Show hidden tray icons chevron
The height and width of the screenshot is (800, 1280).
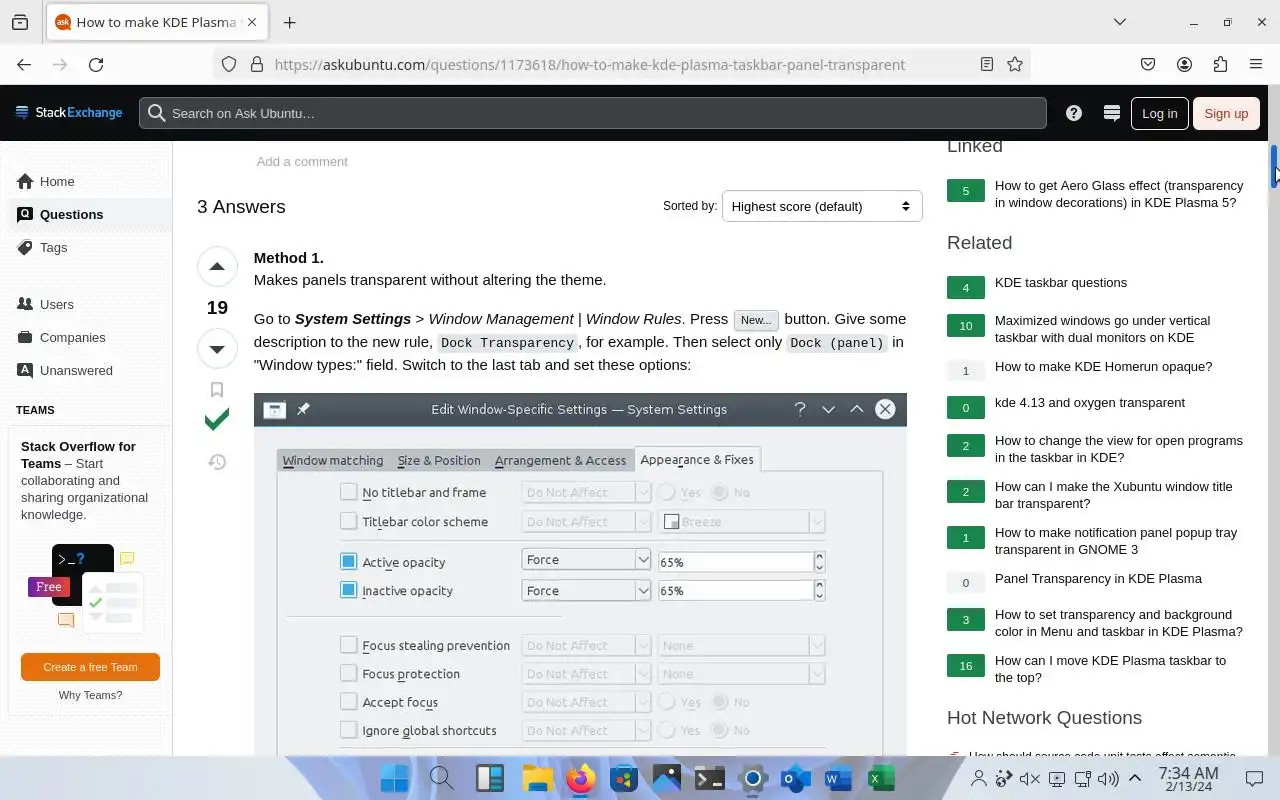(x=1135, y=778)
